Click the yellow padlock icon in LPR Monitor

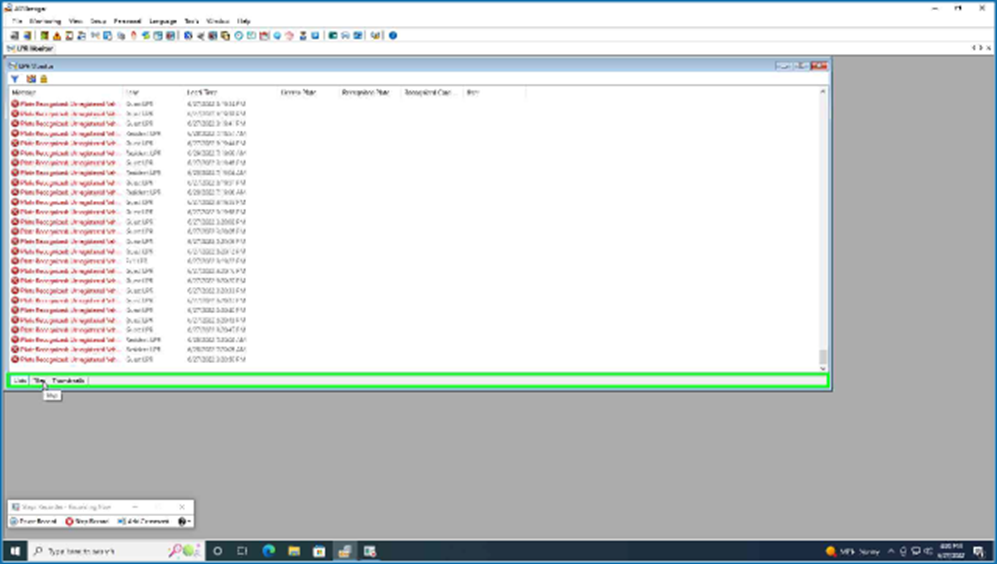[x=43, y=78]
